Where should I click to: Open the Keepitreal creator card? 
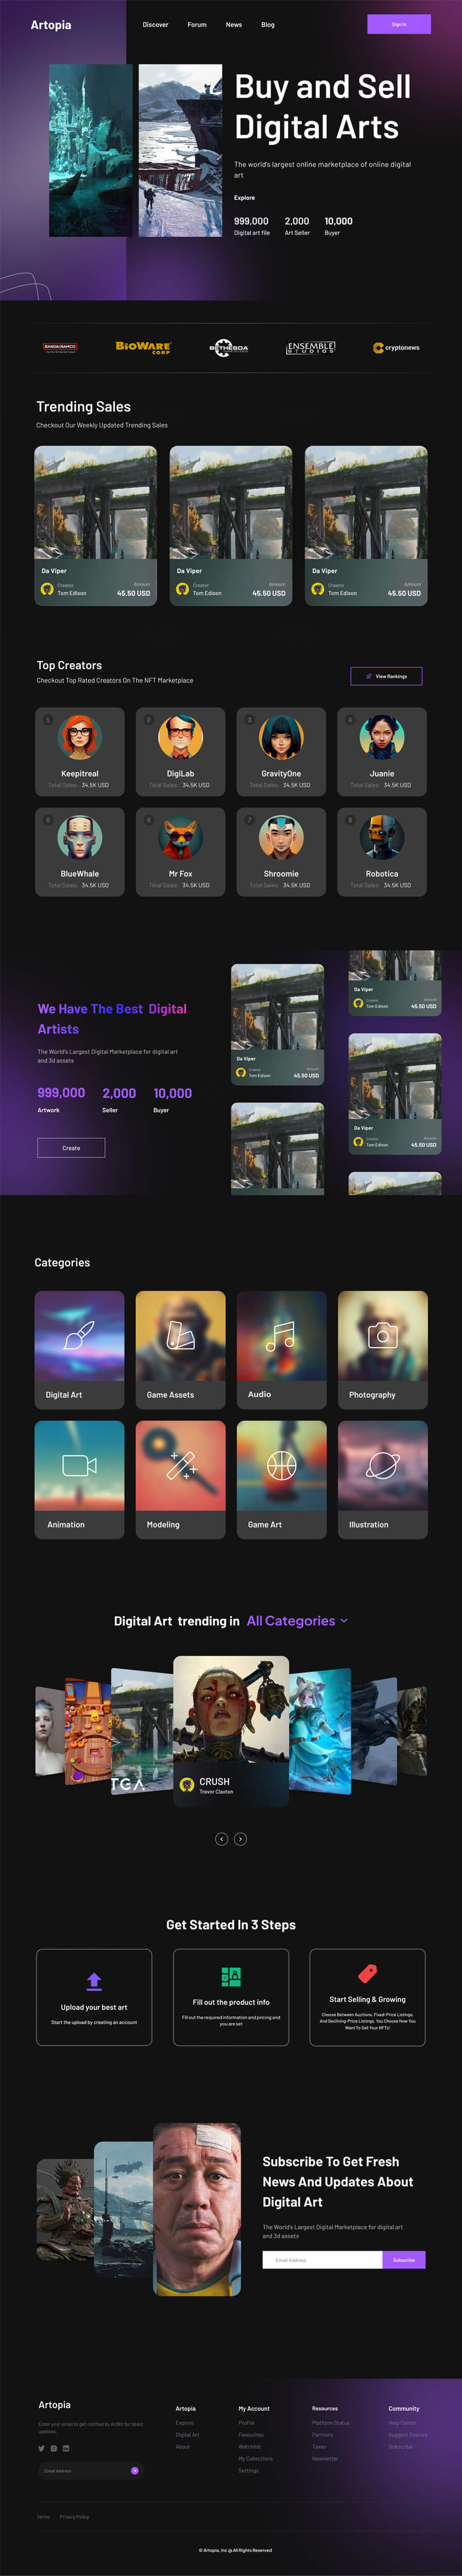click(x=79, y=751)
